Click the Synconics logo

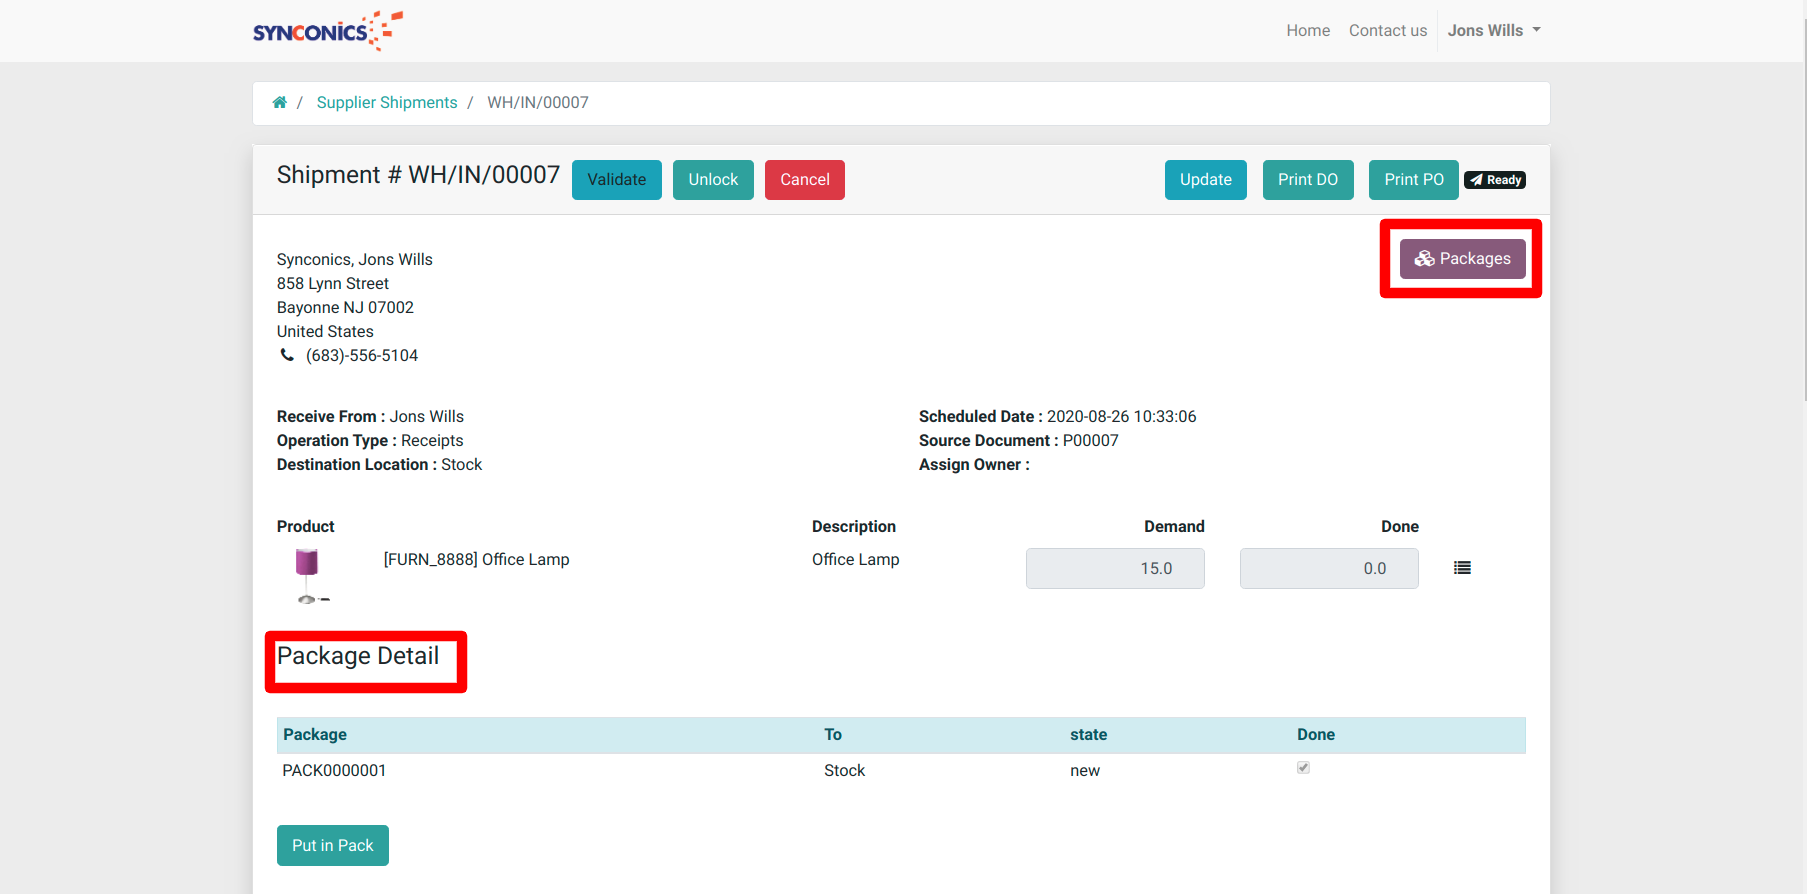[x=327, y=31]
